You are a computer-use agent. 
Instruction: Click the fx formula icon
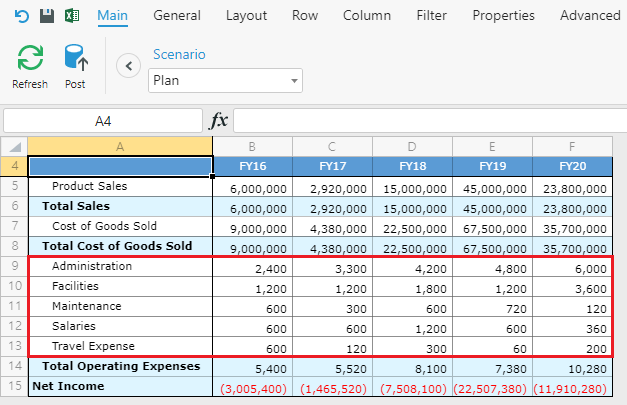point(218,120)
